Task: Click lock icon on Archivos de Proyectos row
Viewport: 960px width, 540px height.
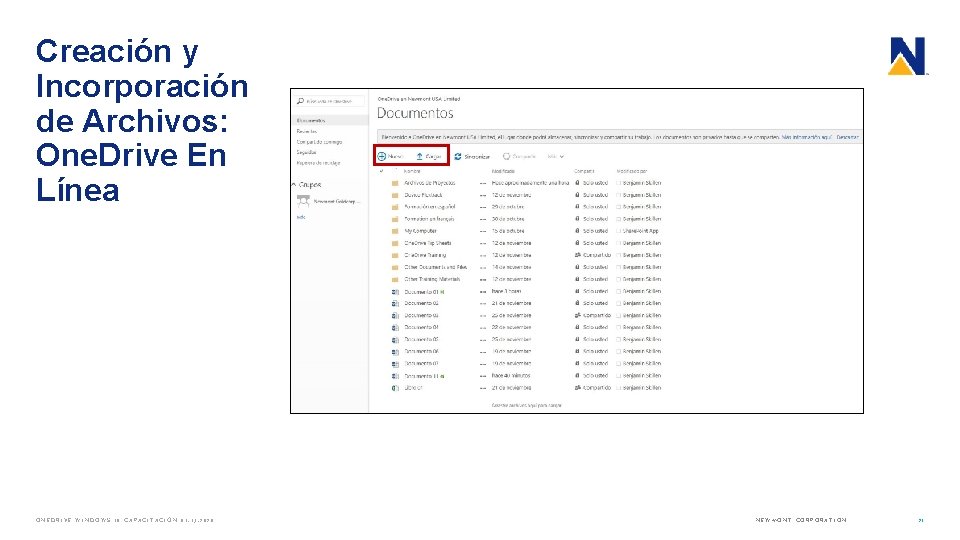Action: point(577,182)
